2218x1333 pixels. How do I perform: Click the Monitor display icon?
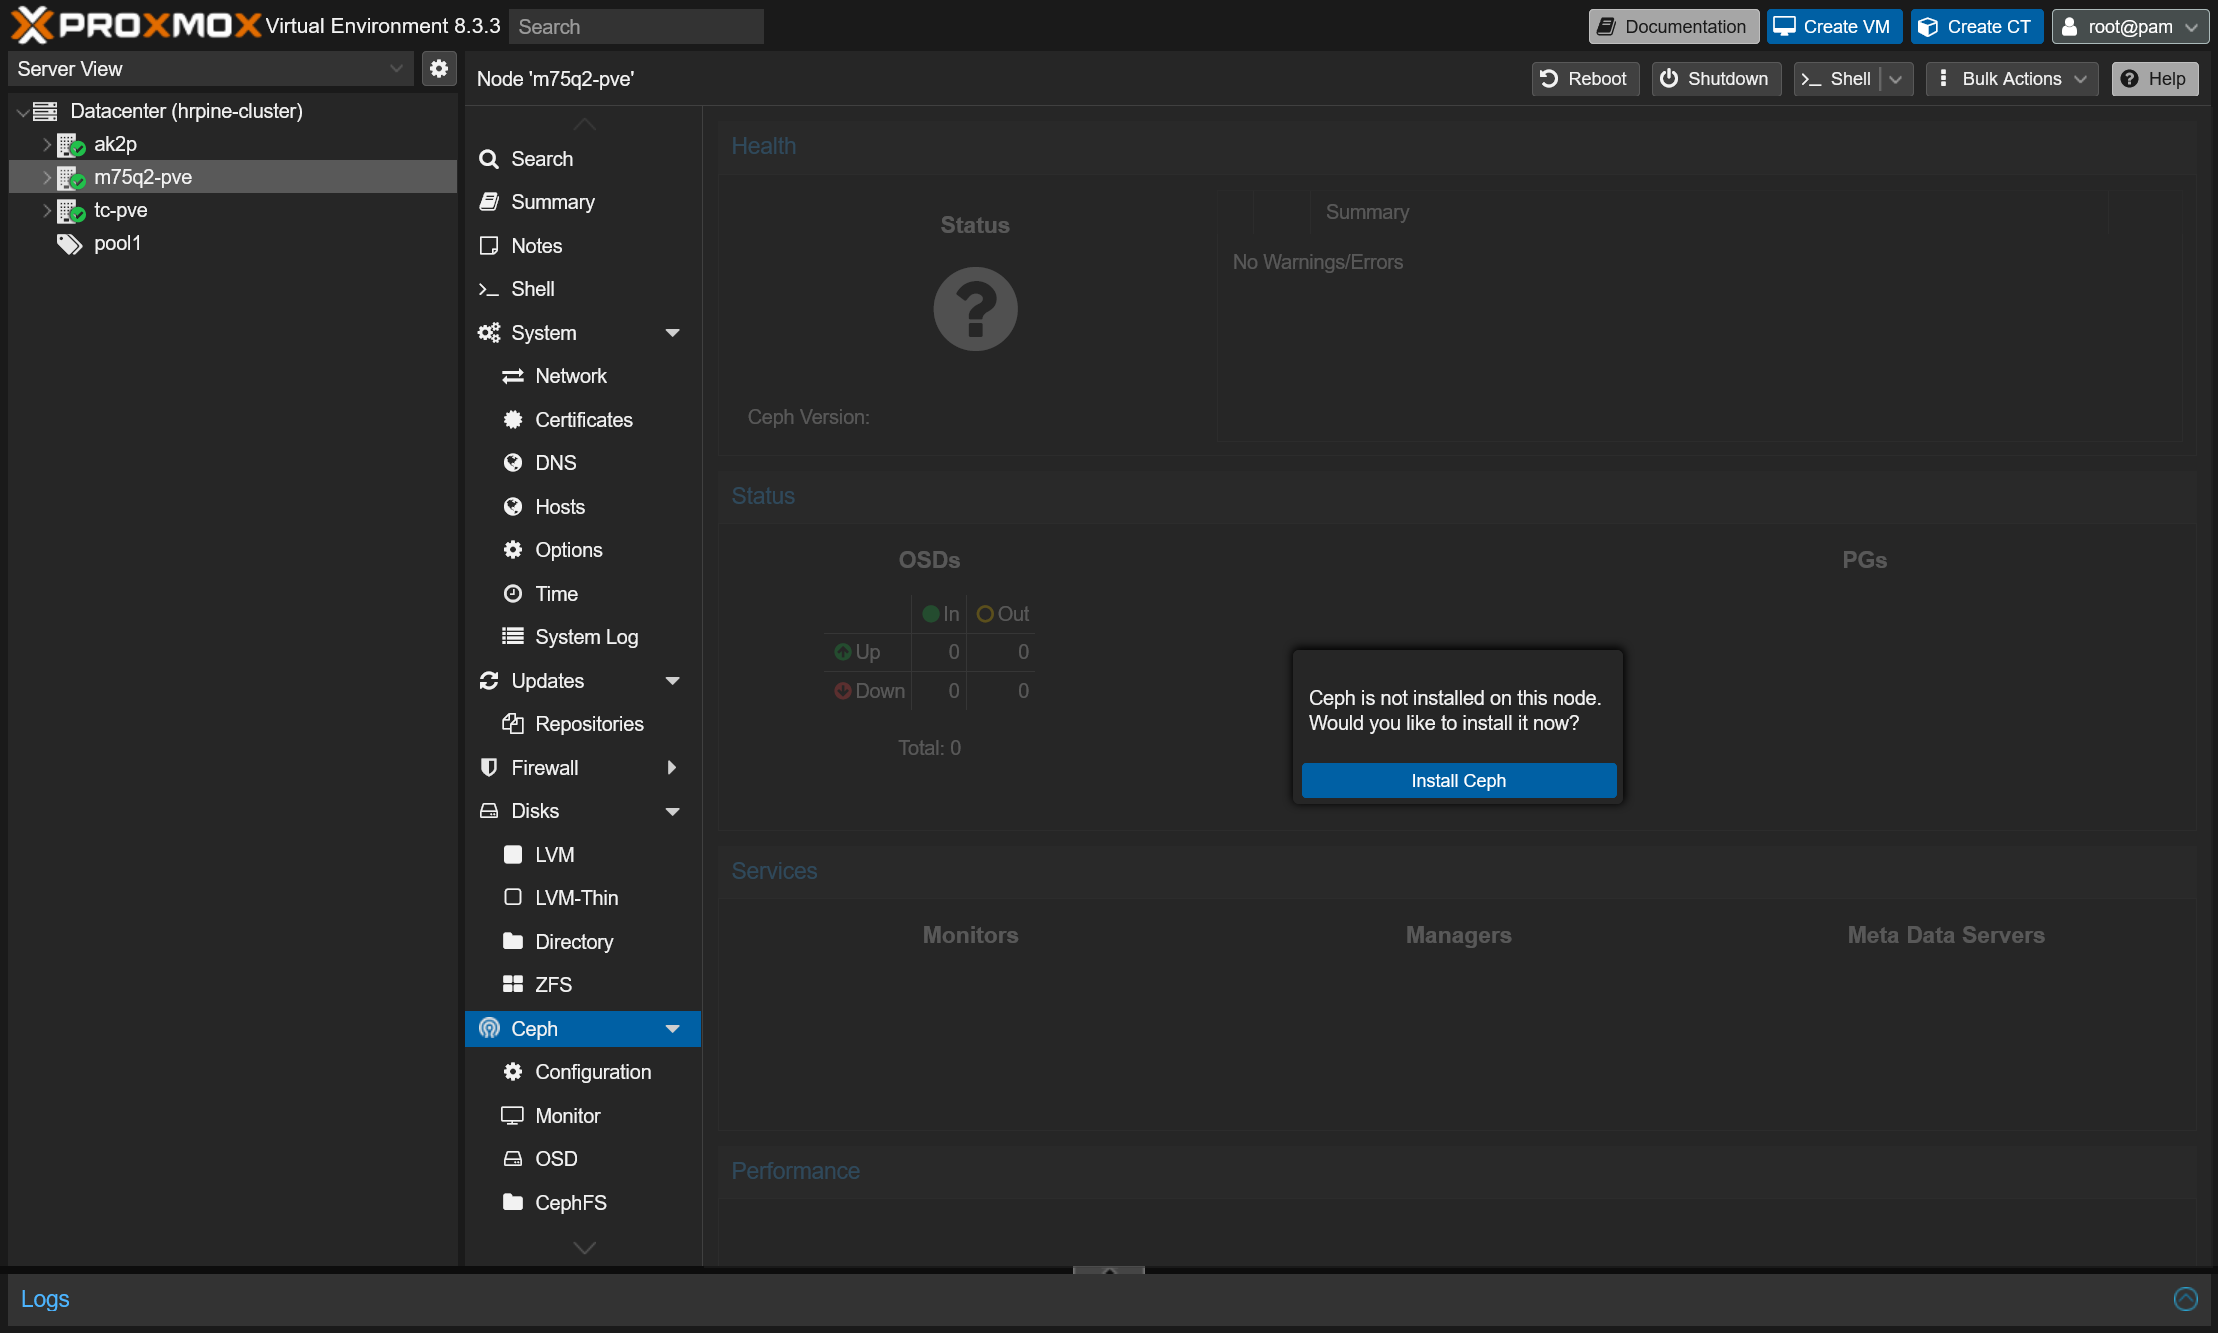click(513, 1116)
